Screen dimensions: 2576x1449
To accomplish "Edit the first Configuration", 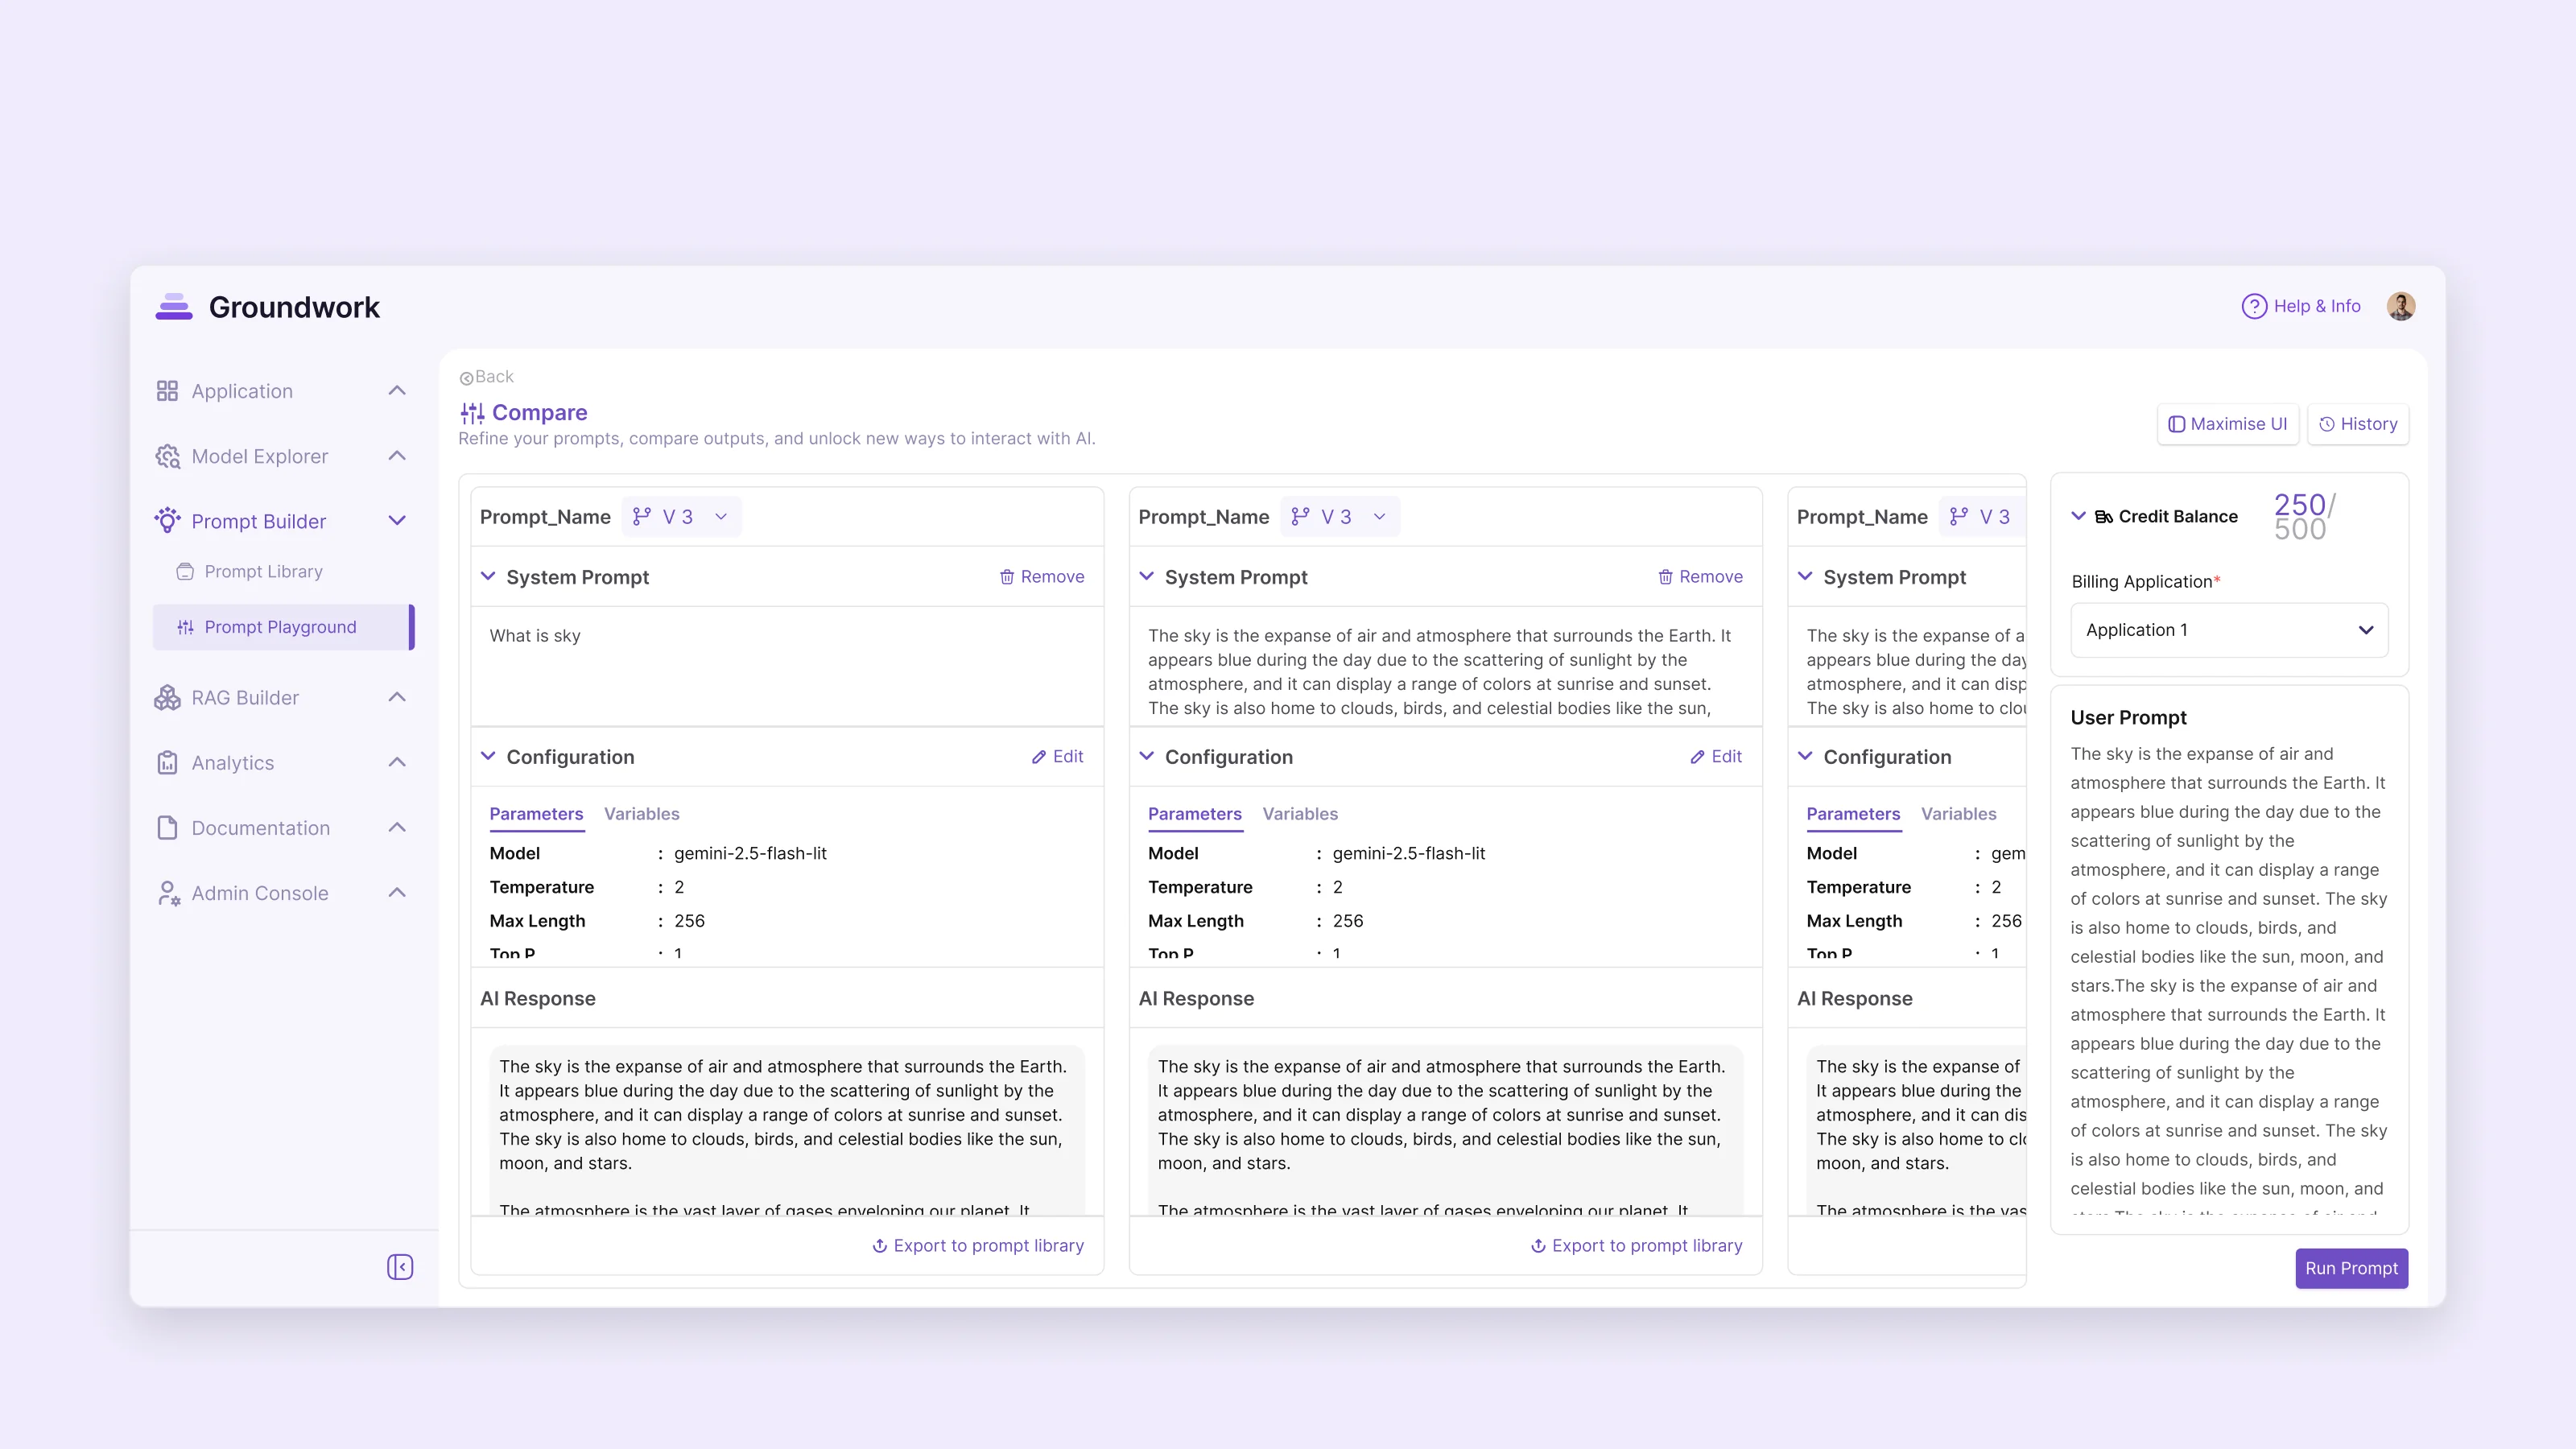I will 1057,757.
